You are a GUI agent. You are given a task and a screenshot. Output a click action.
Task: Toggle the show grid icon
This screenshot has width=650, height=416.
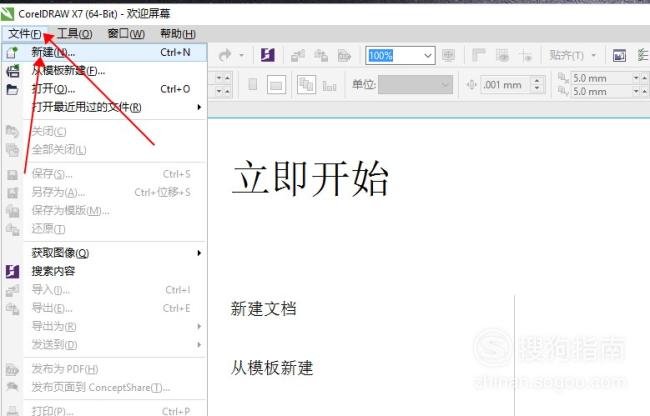pos(502,55)
